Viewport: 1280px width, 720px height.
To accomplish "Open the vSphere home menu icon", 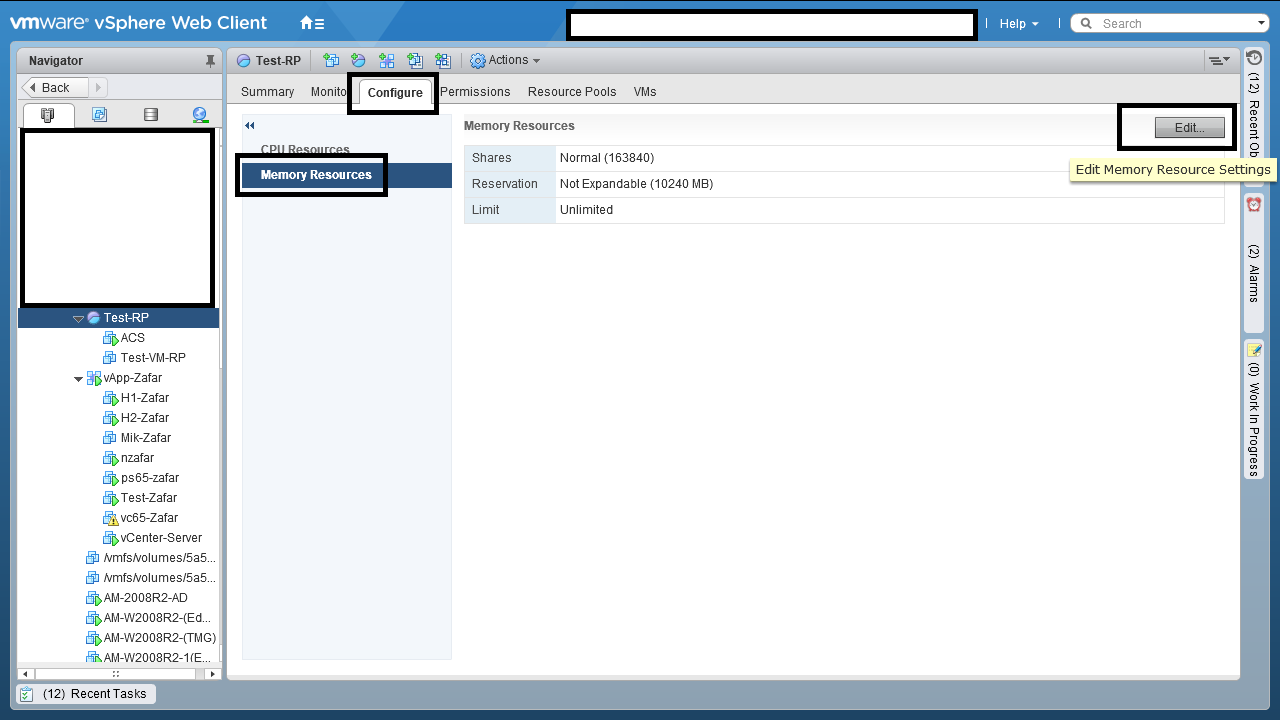I will 312,23.
